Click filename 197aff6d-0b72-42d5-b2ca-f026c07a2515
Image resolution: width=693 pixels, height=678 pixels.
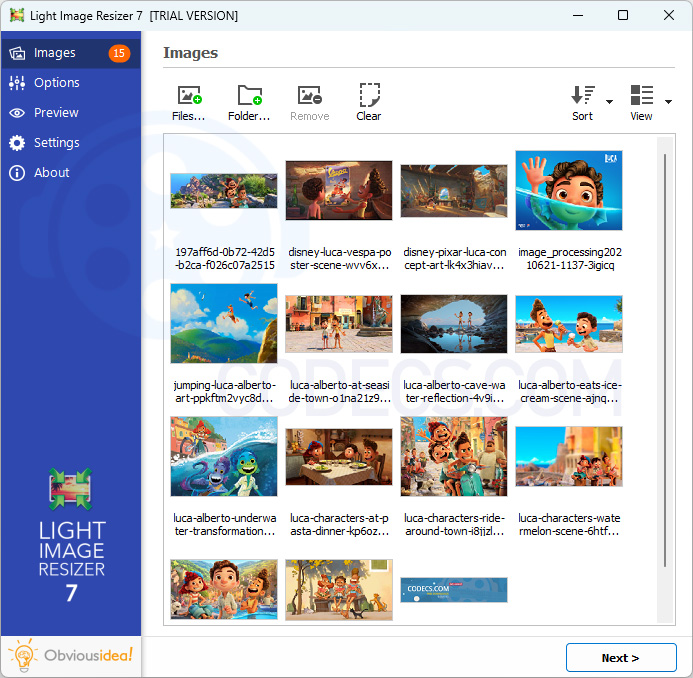coord(225,259)
